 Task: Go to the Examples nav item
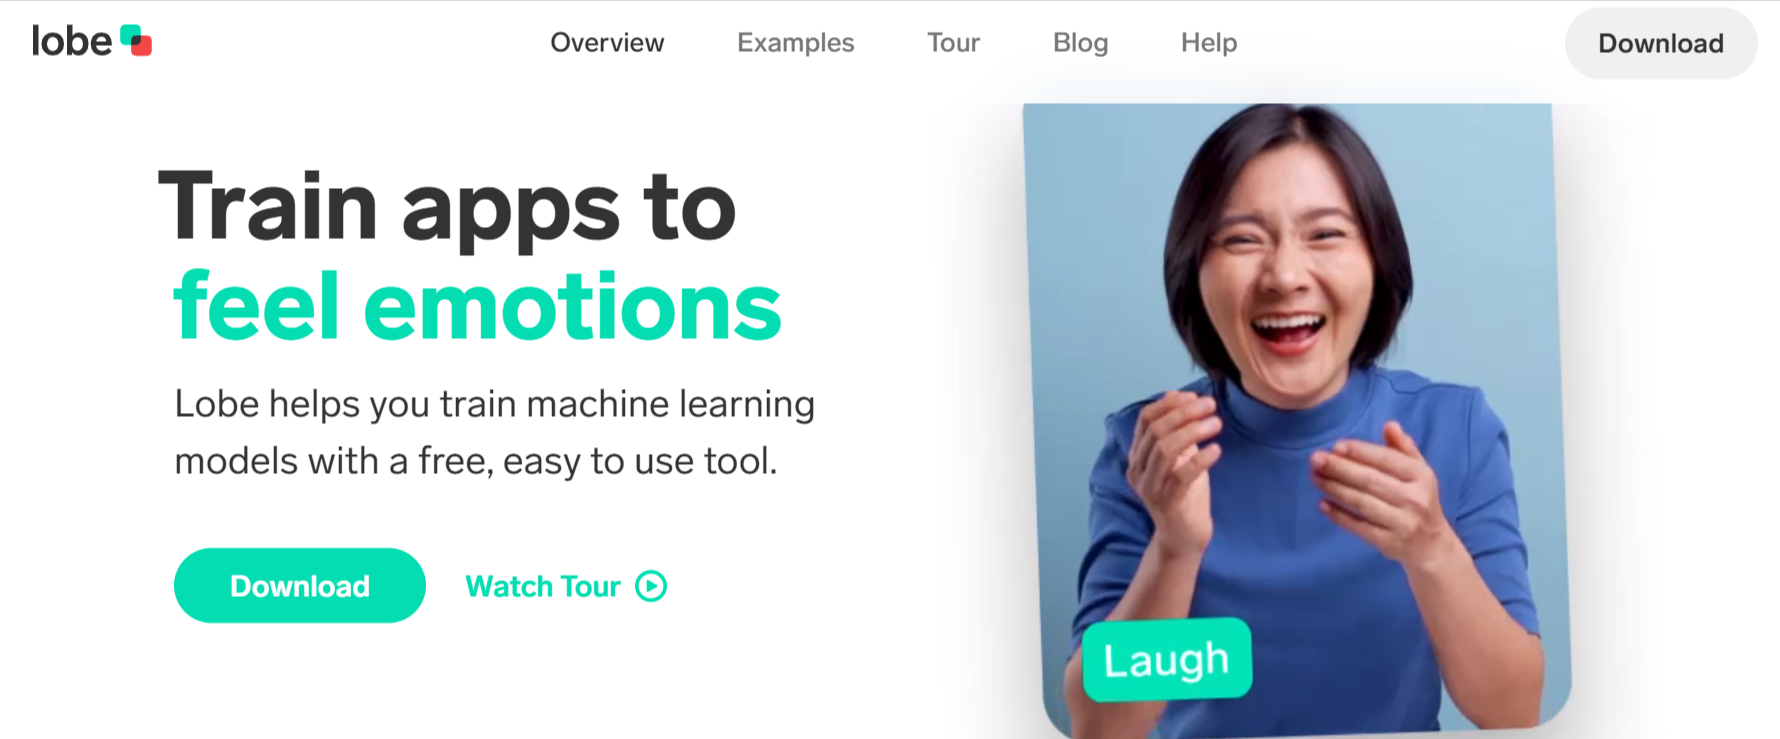point(796,43)
